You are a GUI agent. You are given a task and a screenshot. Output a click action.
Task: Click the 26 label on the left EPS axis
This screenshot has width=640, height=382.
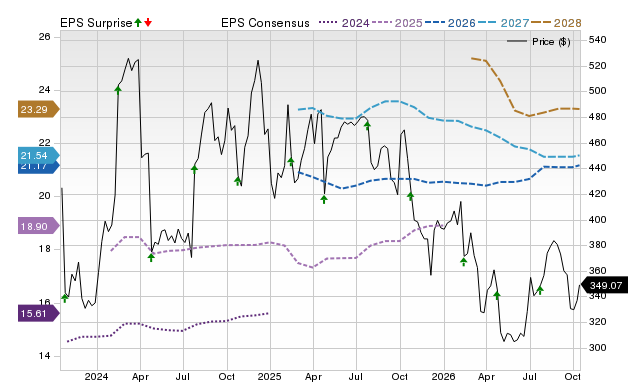click(44, 37)
